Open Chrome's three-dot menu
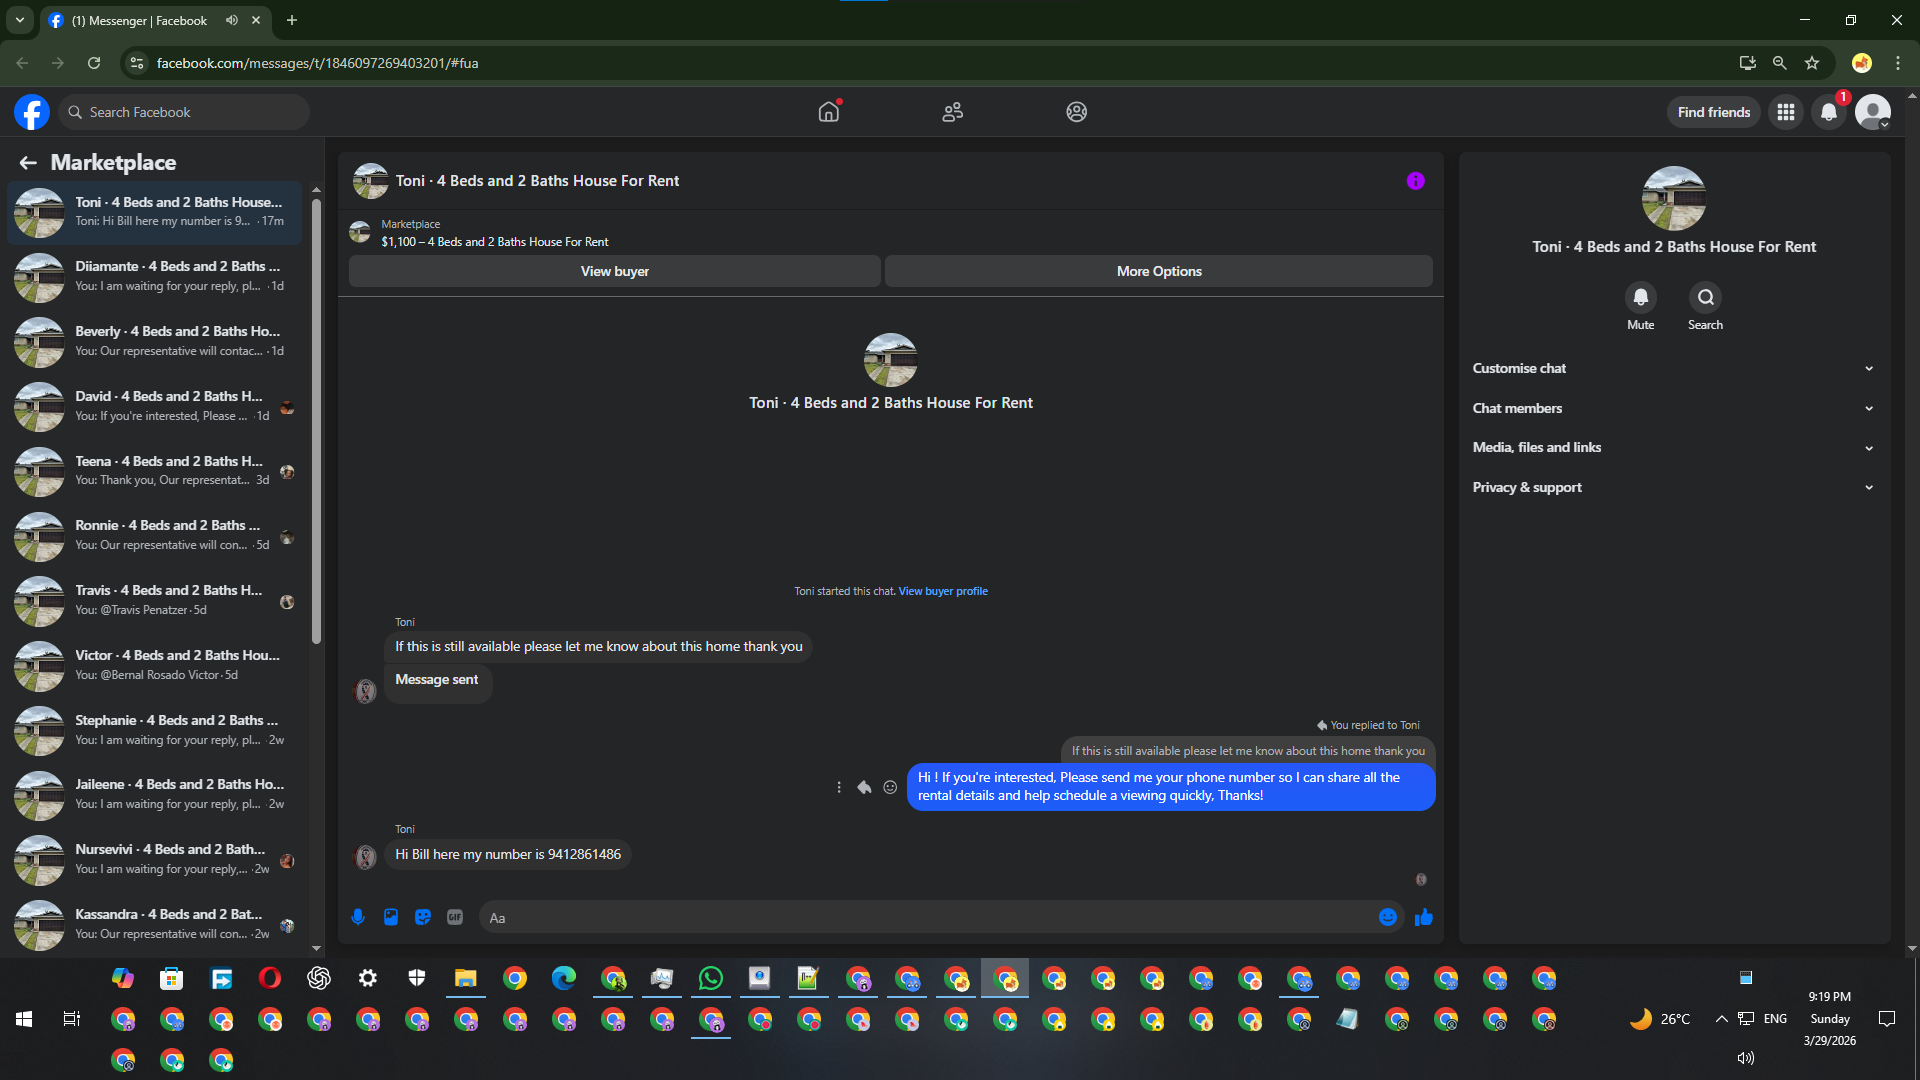The image size is (1920, 1080). coord(1898,63)
